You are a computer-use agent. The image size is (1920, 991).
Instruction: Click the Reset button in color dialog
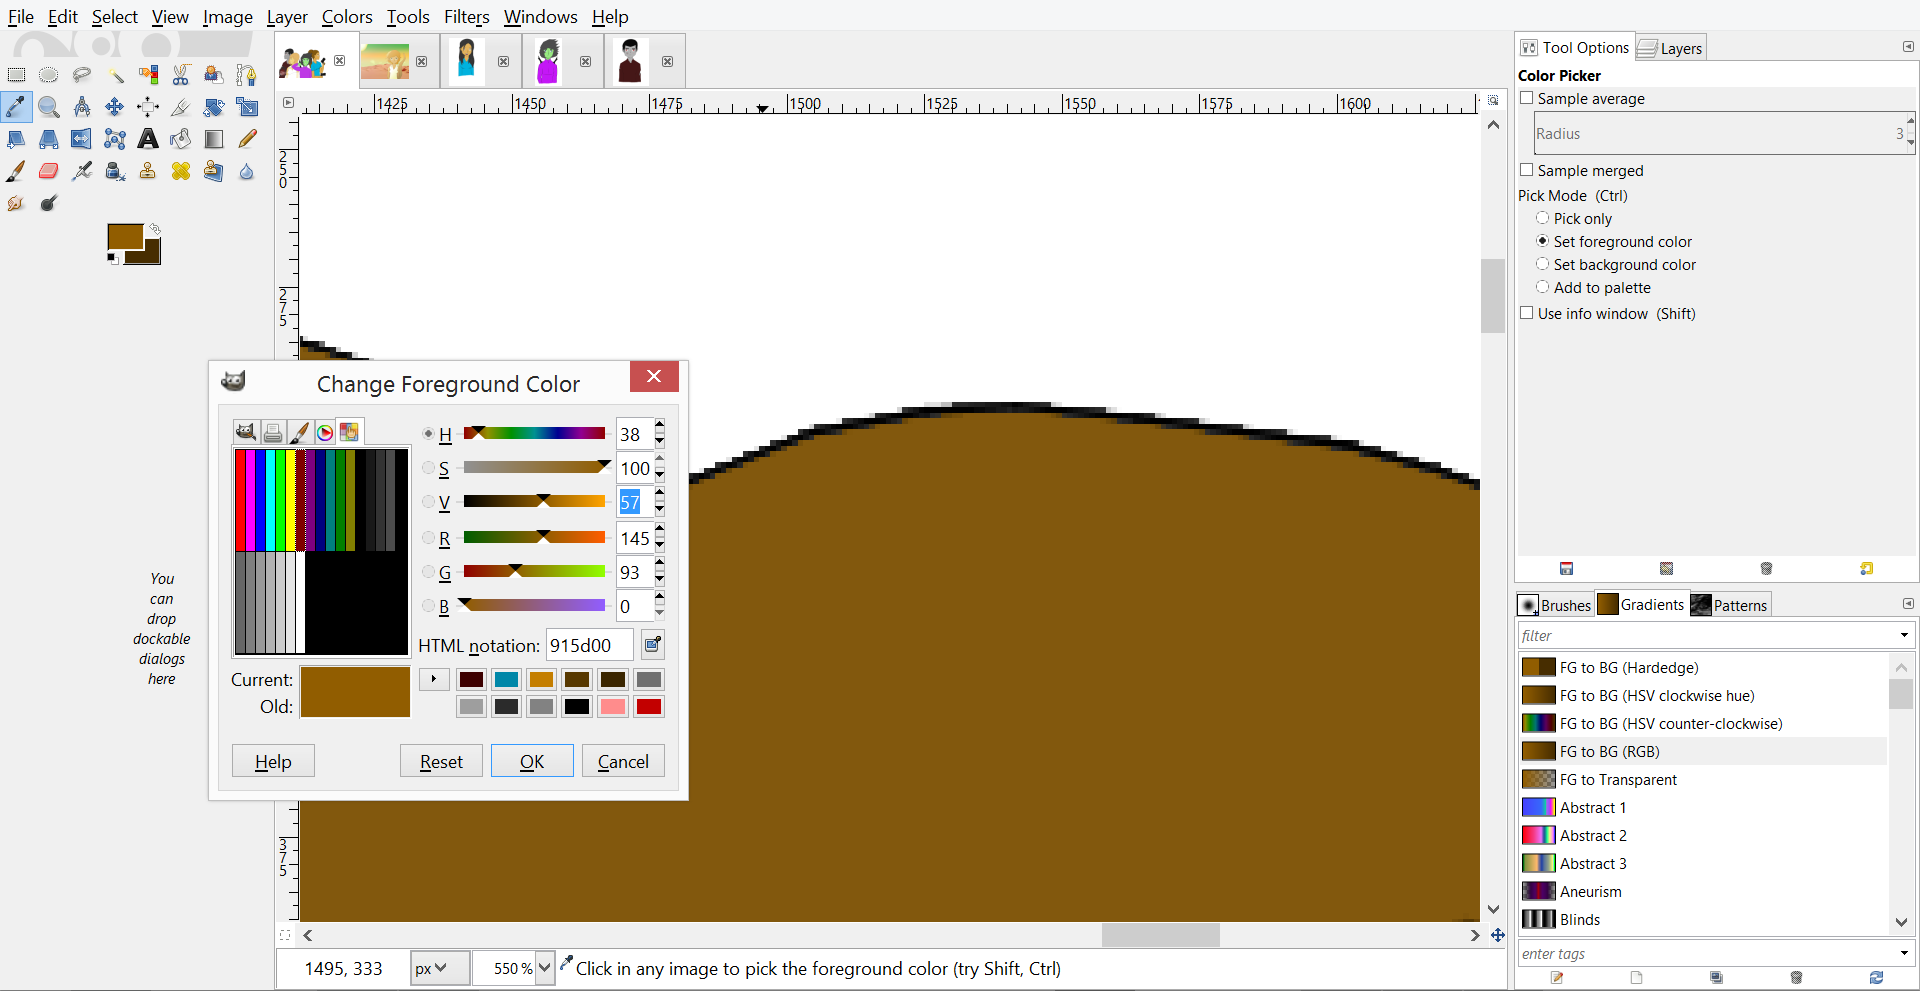[441, 761]
